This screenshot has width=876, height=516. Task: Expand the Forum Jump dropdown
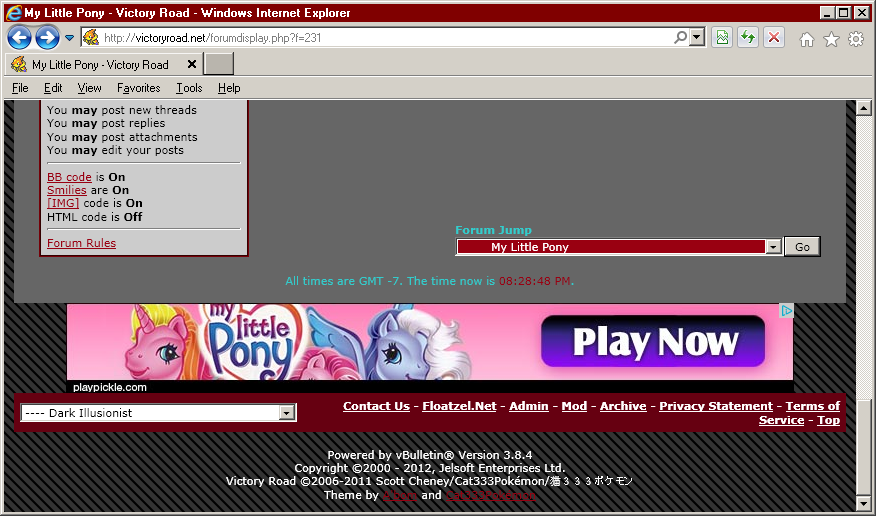click(x=773, y=247)
